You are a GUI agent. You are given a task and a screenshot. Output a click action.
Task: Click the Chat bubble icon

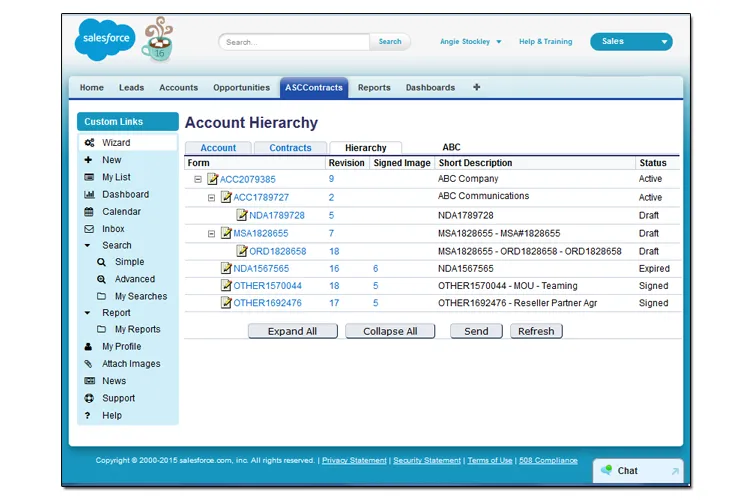(607, 470)
